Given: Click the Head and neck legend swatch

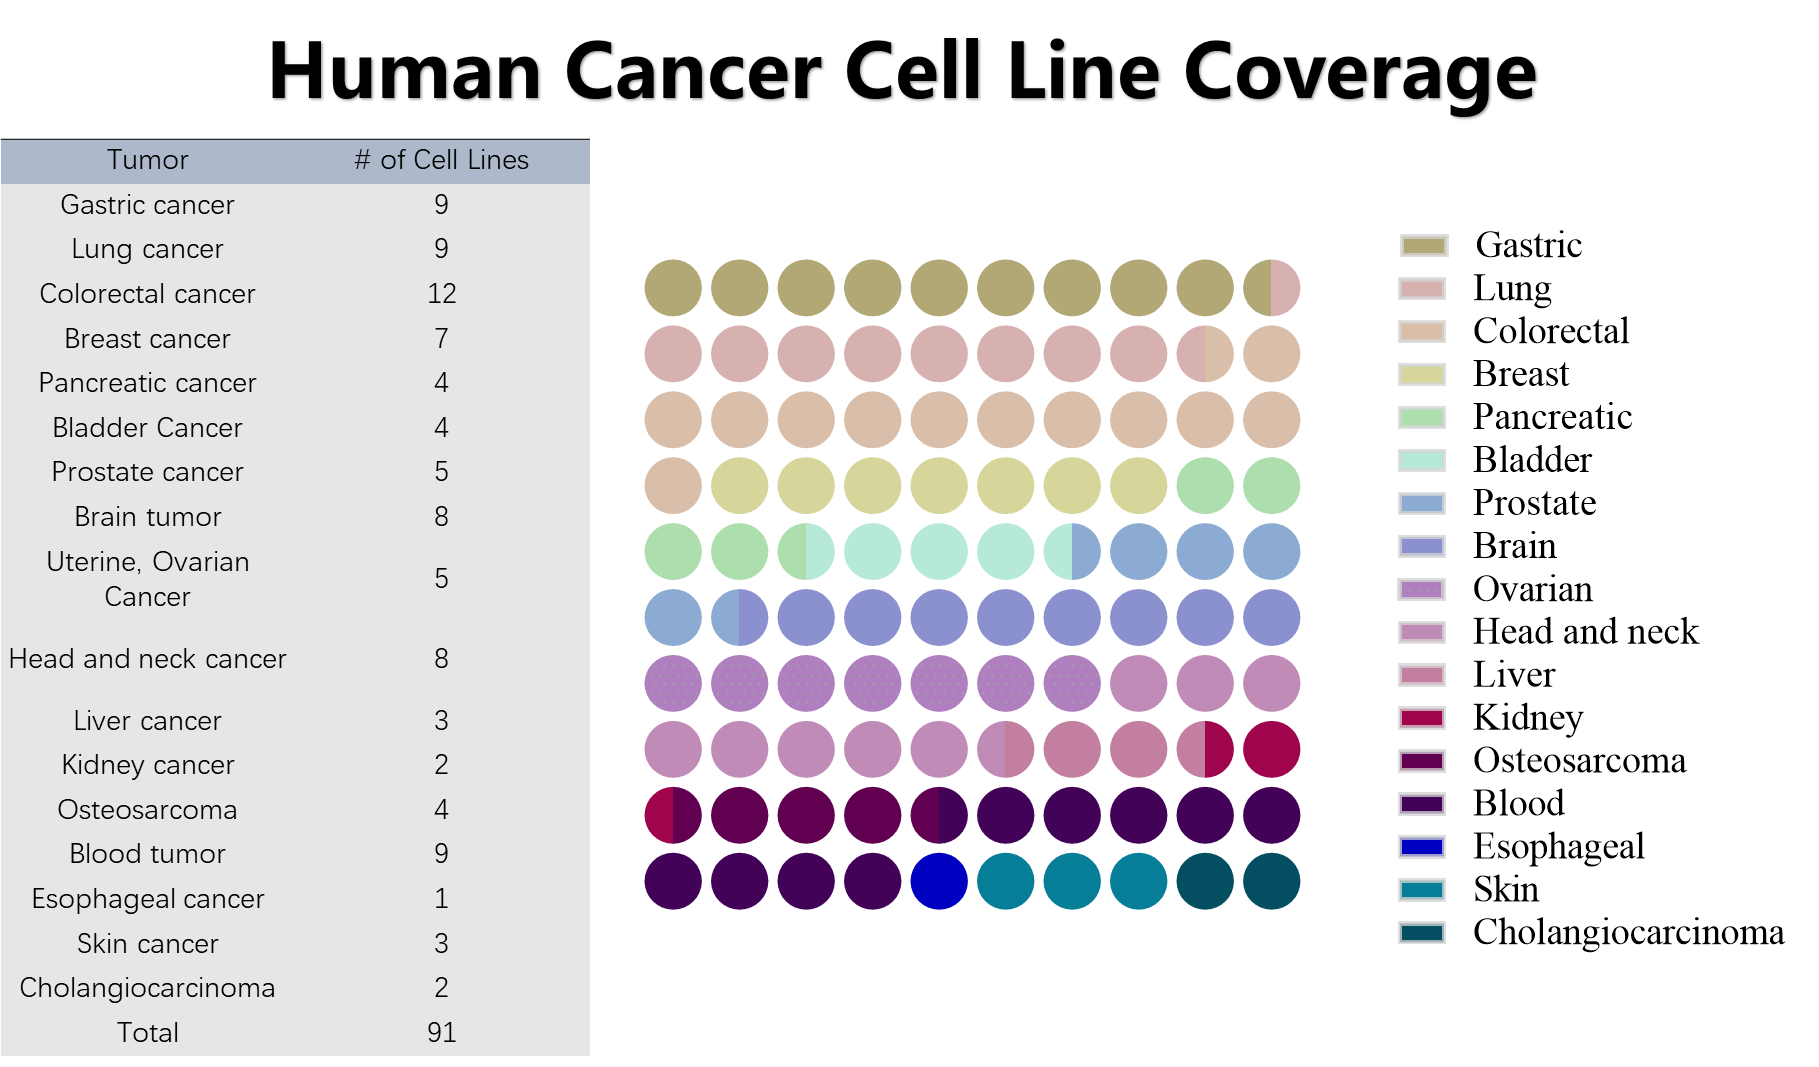Looking at the screenshot, I should [x=1421, y=632].
